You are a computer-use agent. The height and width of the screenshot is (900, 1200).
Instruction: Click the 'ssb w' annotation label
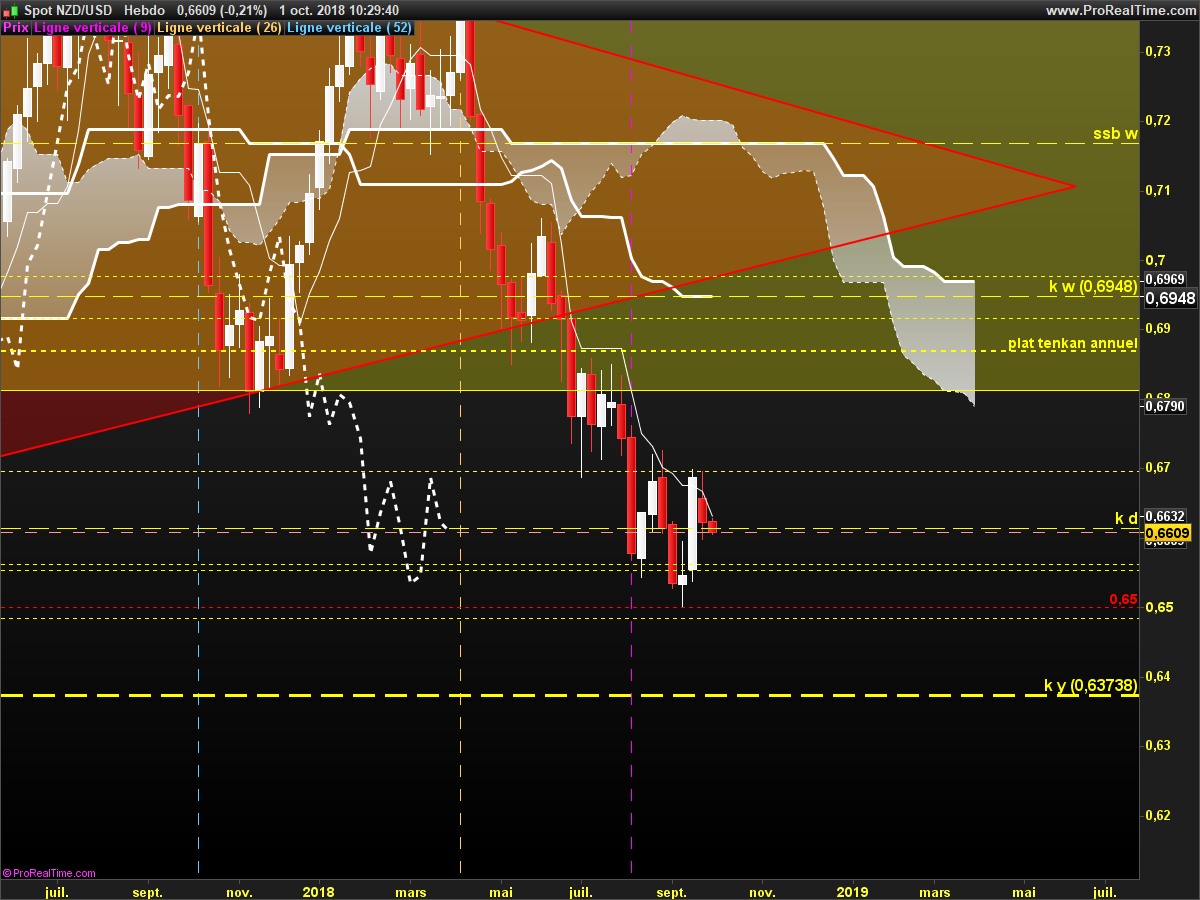coord(1115,133)
